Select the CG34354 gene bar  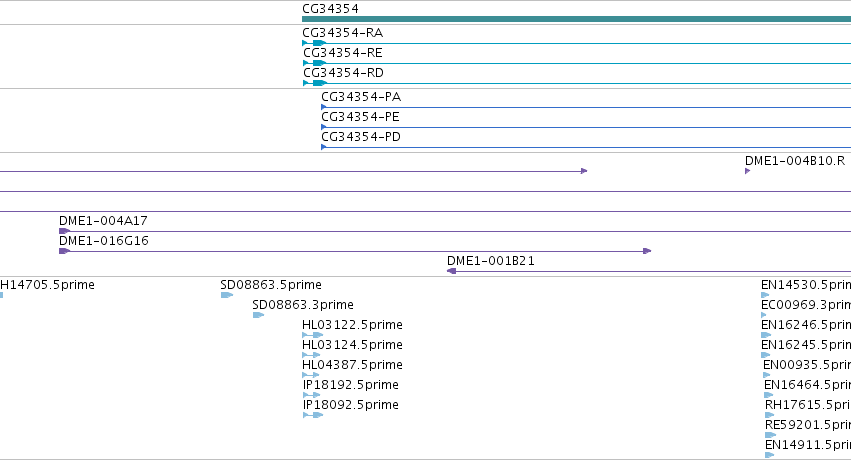[x=576, y=19]
